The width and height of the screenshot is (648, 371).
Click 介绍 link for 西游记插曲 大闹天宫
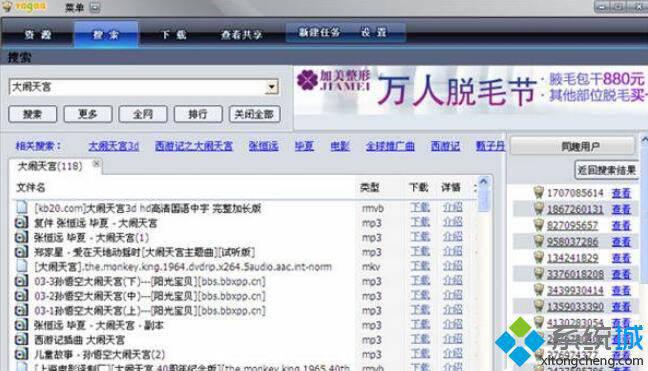(x=453, y=340)
